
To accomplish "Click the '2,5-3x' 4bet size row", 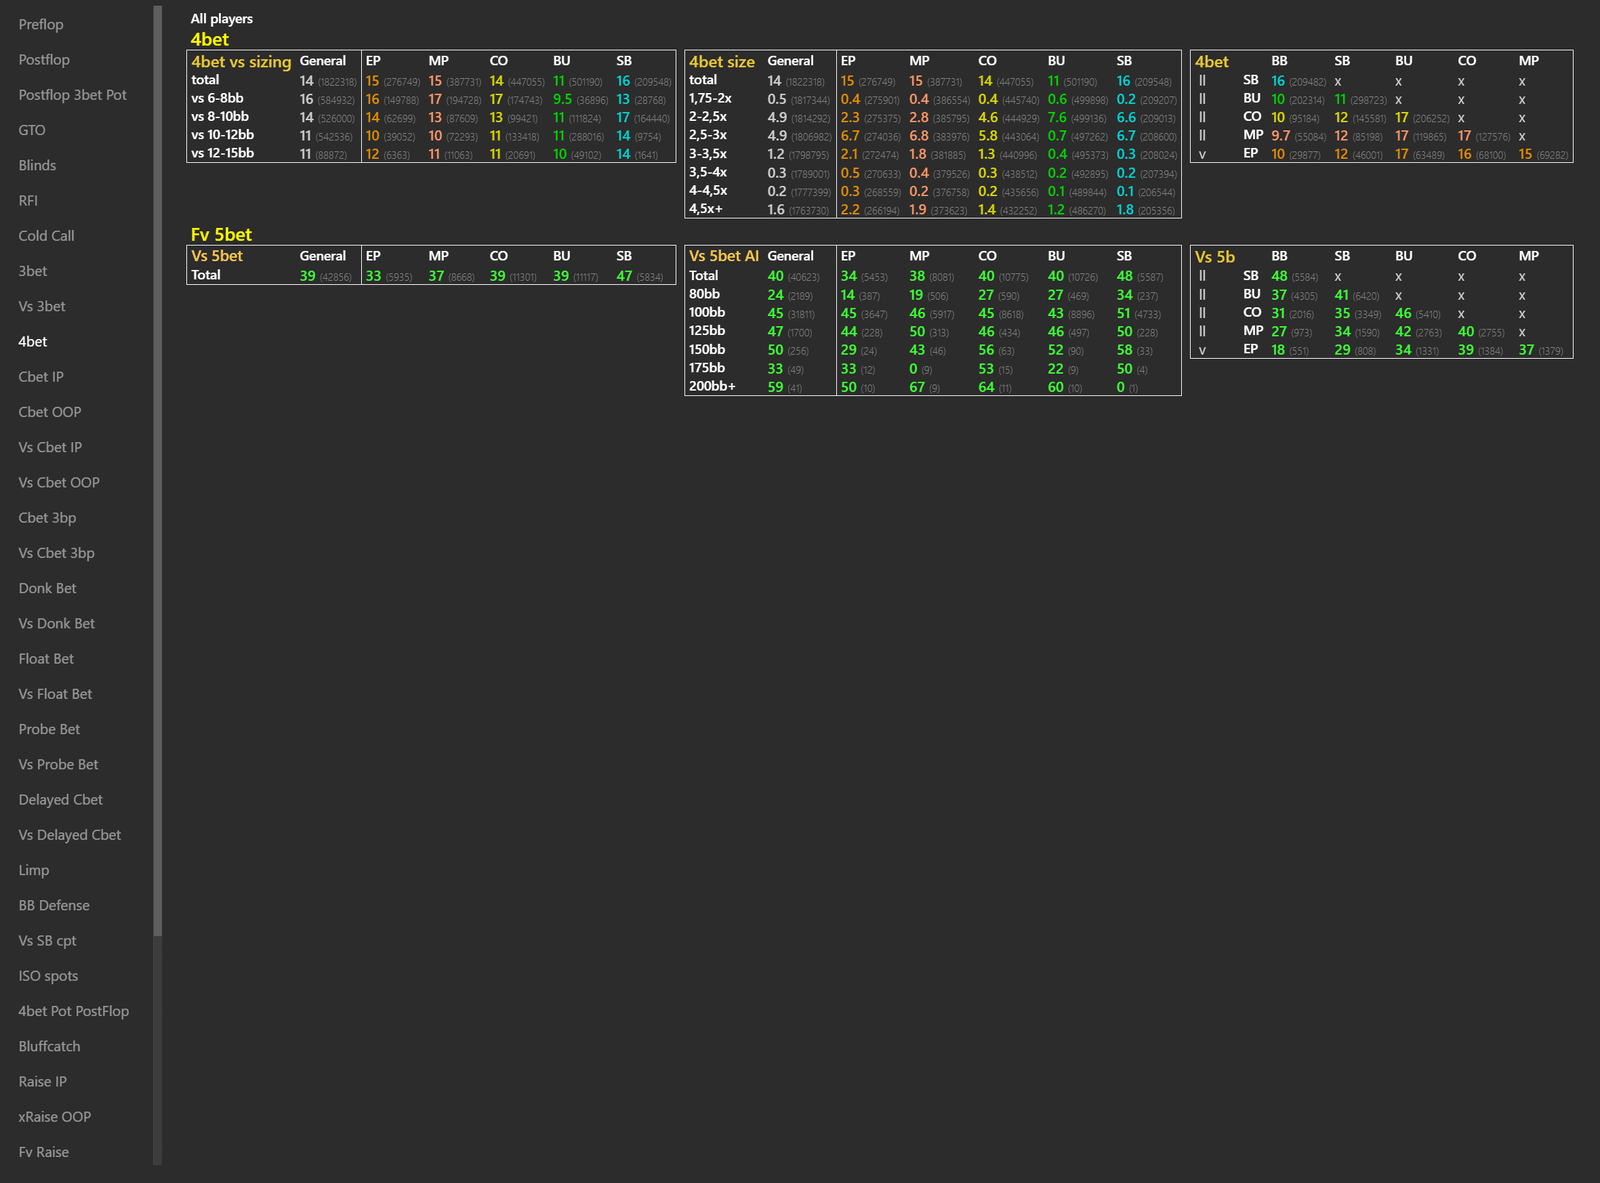I will coord(708,135).
